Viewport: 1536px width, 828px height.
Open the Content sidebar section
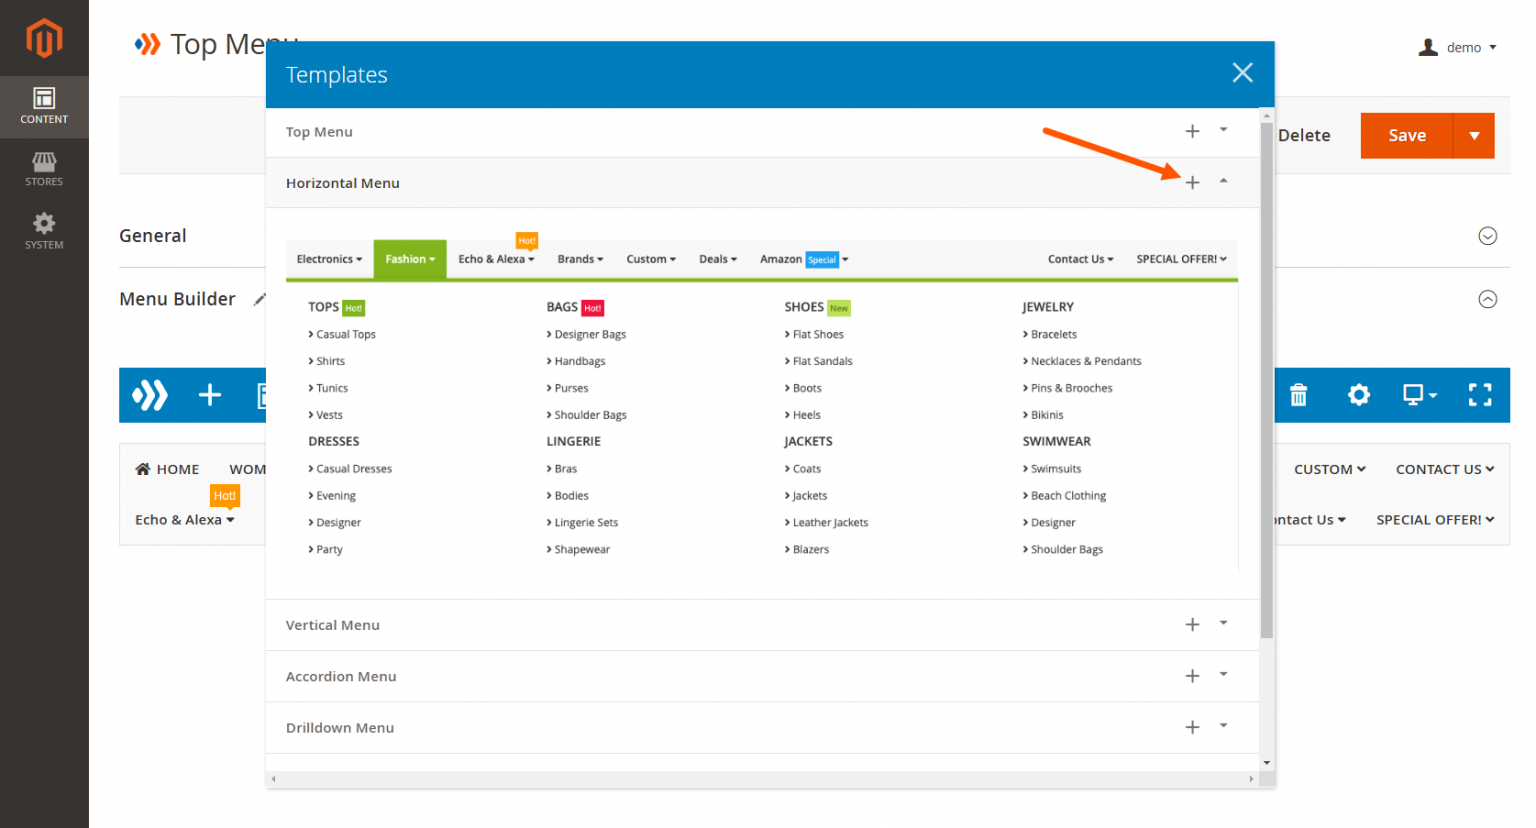(44, 106)
